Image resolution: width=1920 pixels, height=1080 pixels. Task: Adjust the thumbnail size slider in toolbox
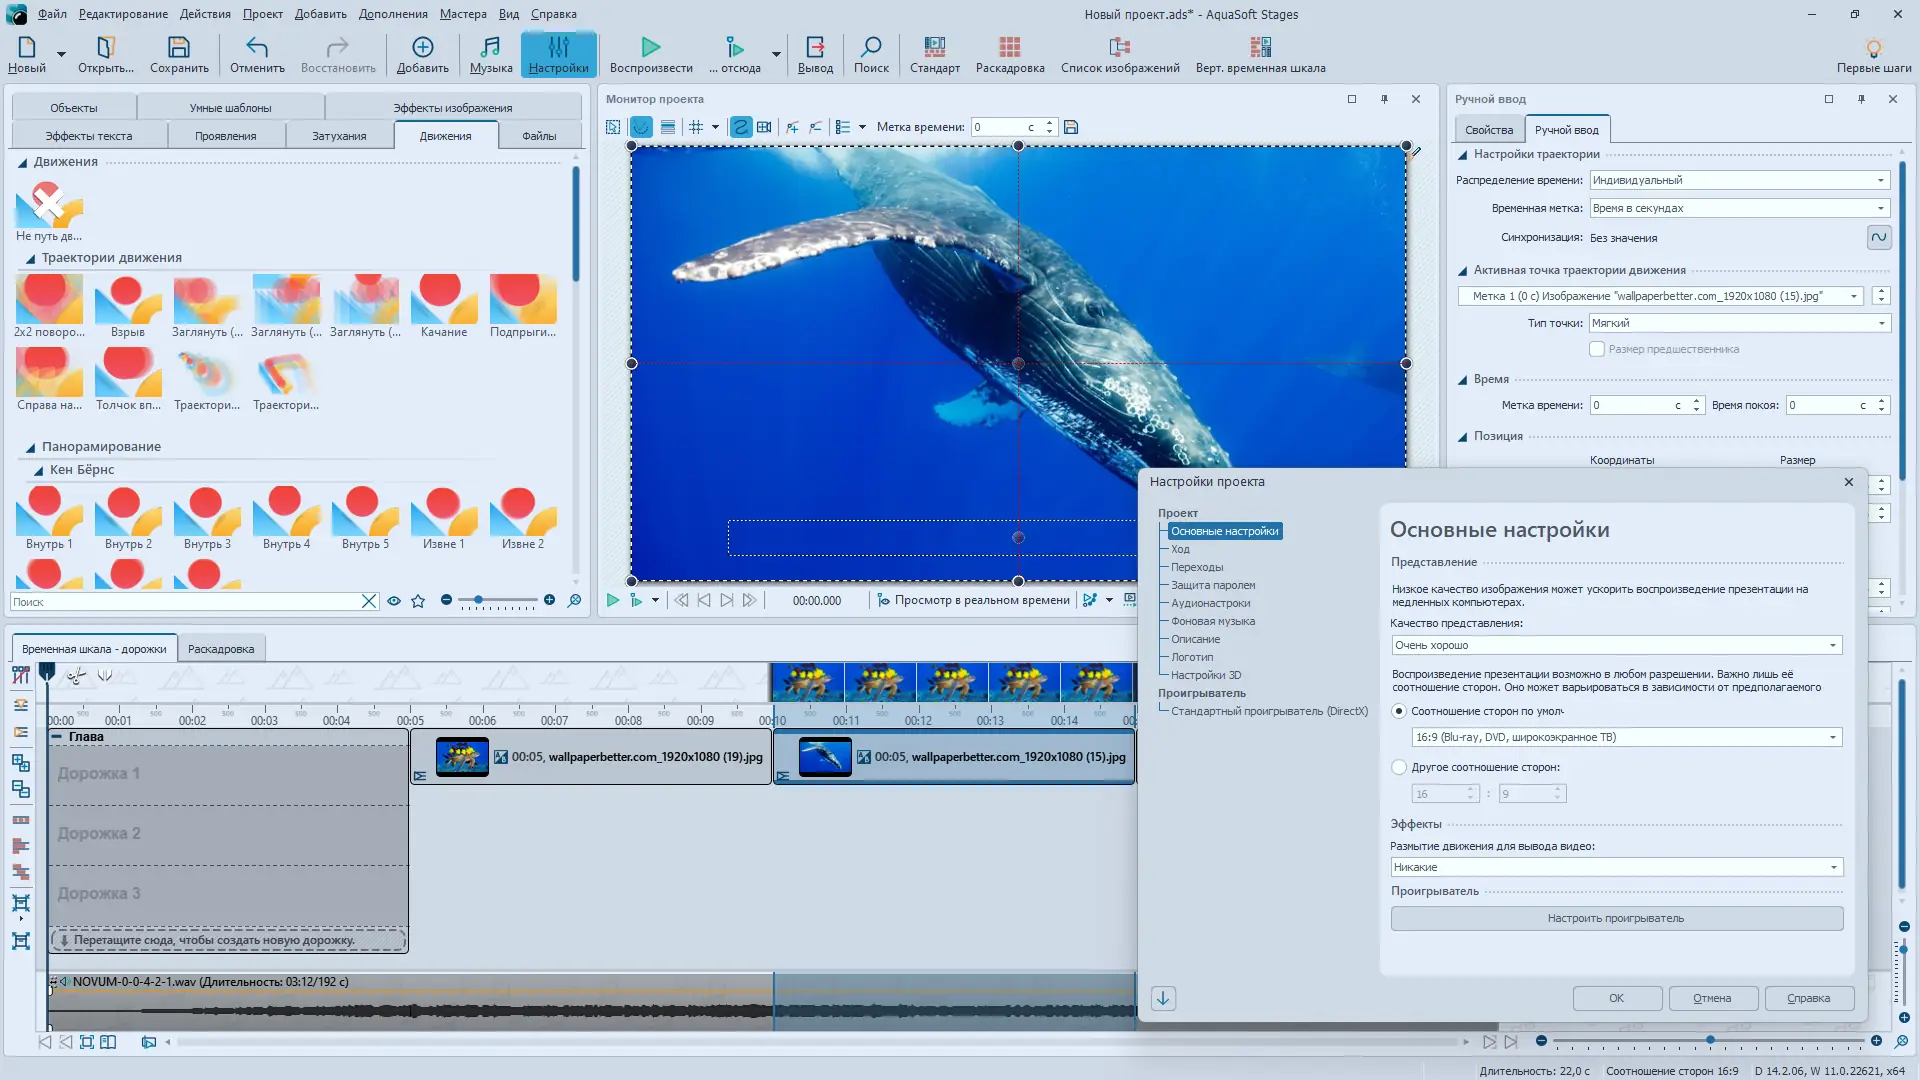[x=479, y=600]
